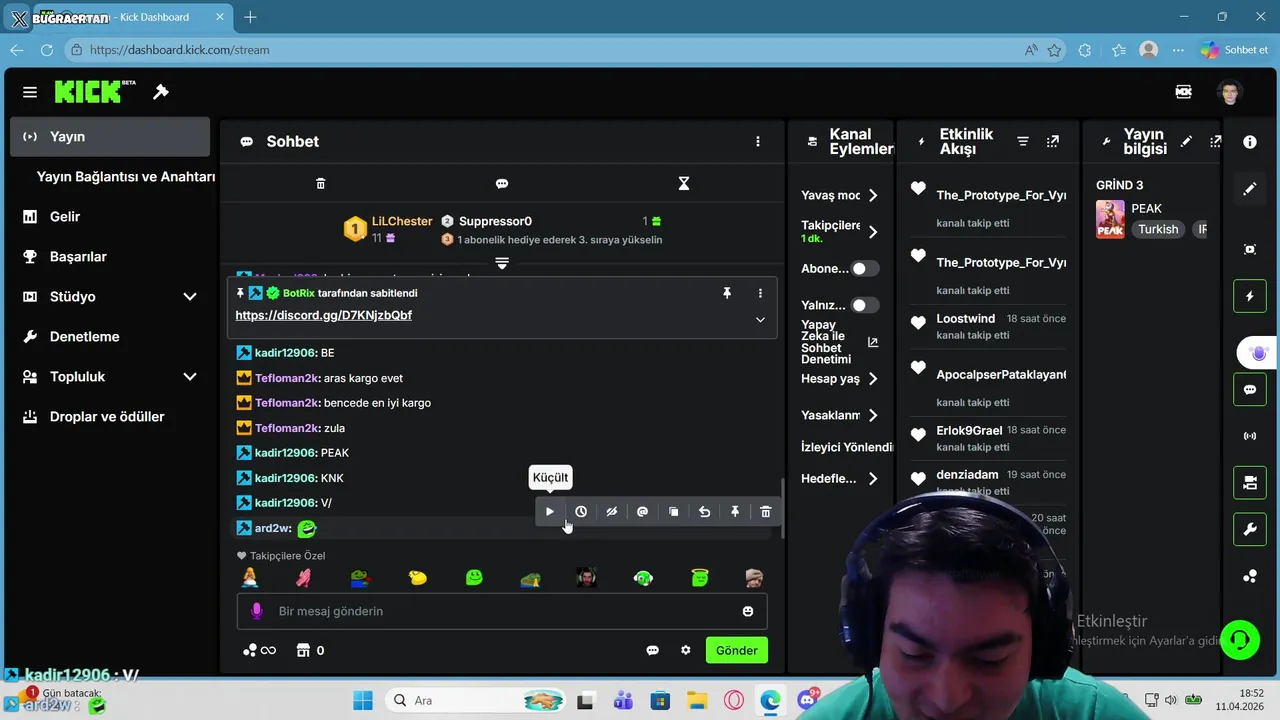This screenshot has width=1280, height=720.
Task: Click the purple microphone in message box
Action: (257, 611)
